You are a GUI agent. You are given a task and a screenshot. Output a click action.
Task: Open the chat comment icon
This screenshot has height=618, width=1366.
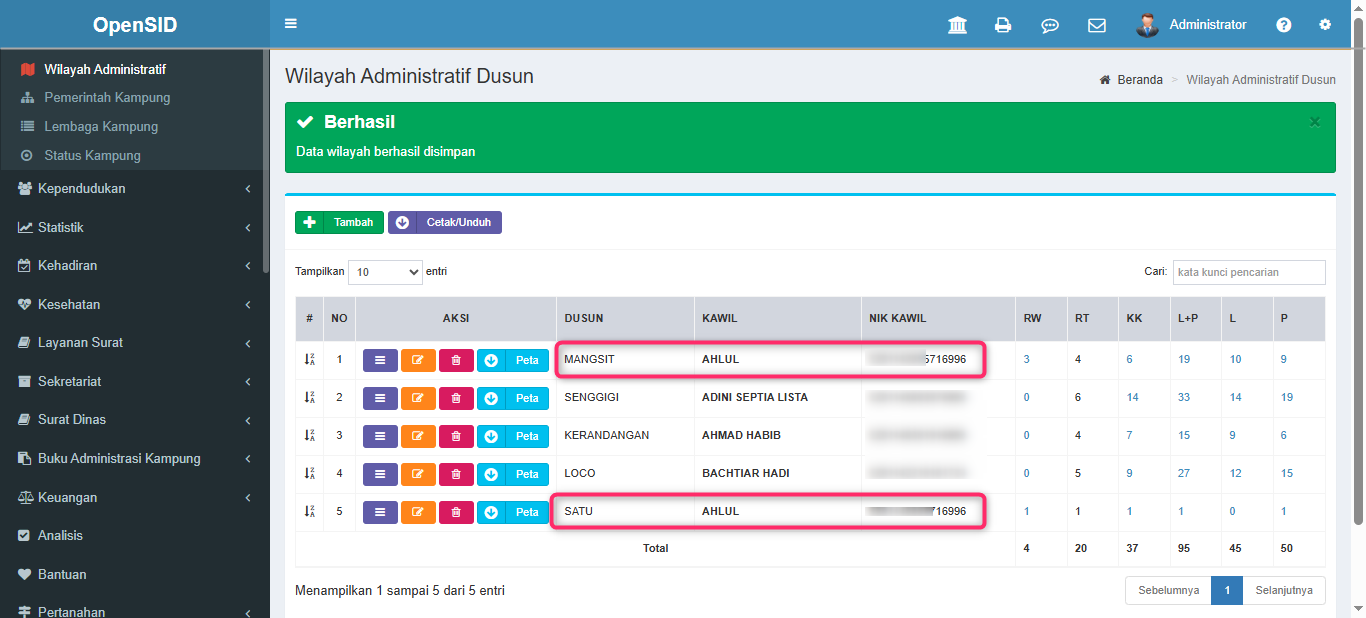pos(1050,25)
